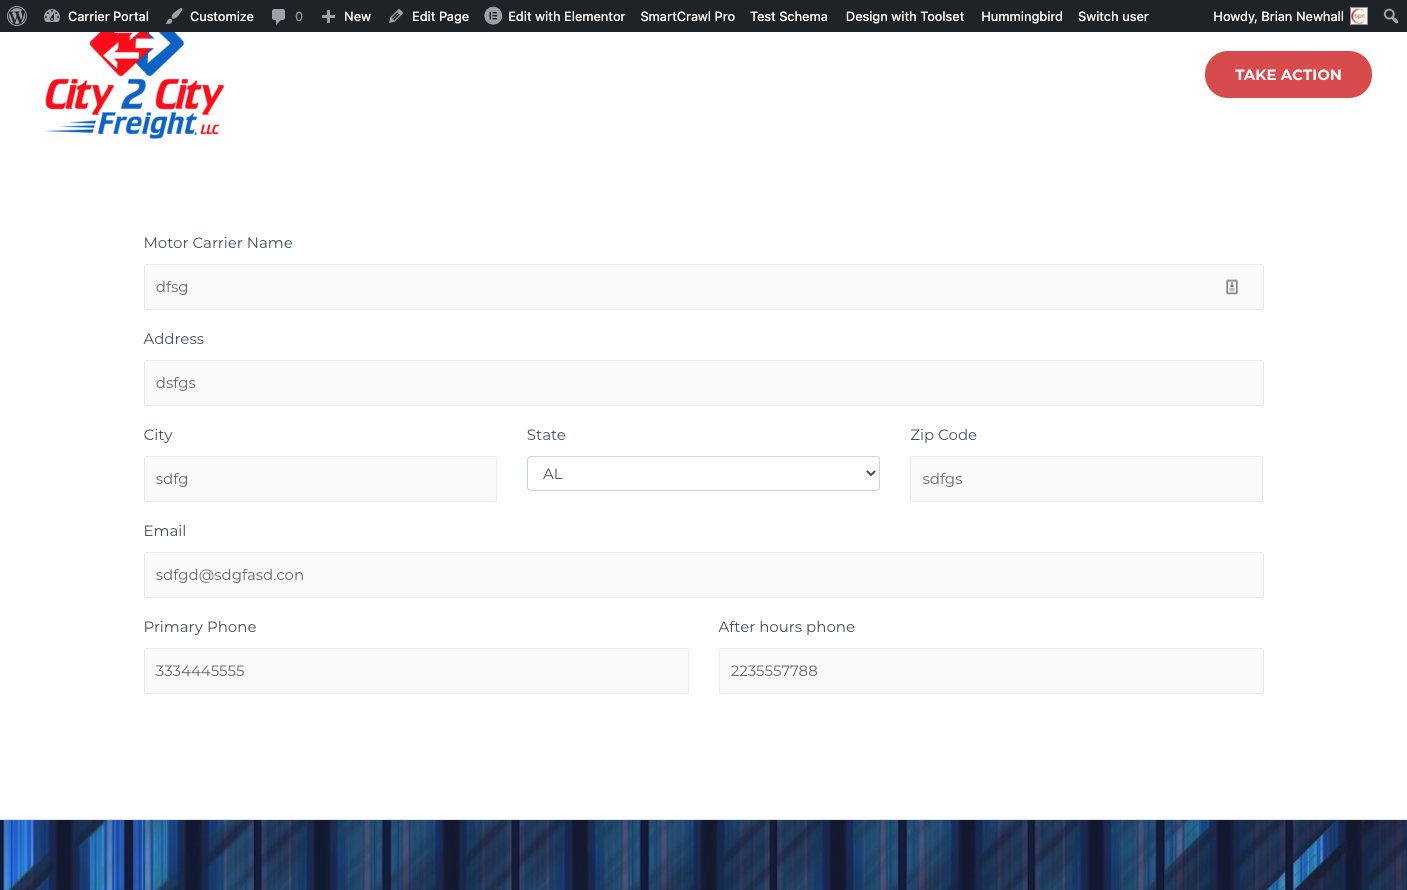Viewport: 1407px width, 890px height.
Task: Click the plus icon beside New
Action: click(x=328, y=16)
